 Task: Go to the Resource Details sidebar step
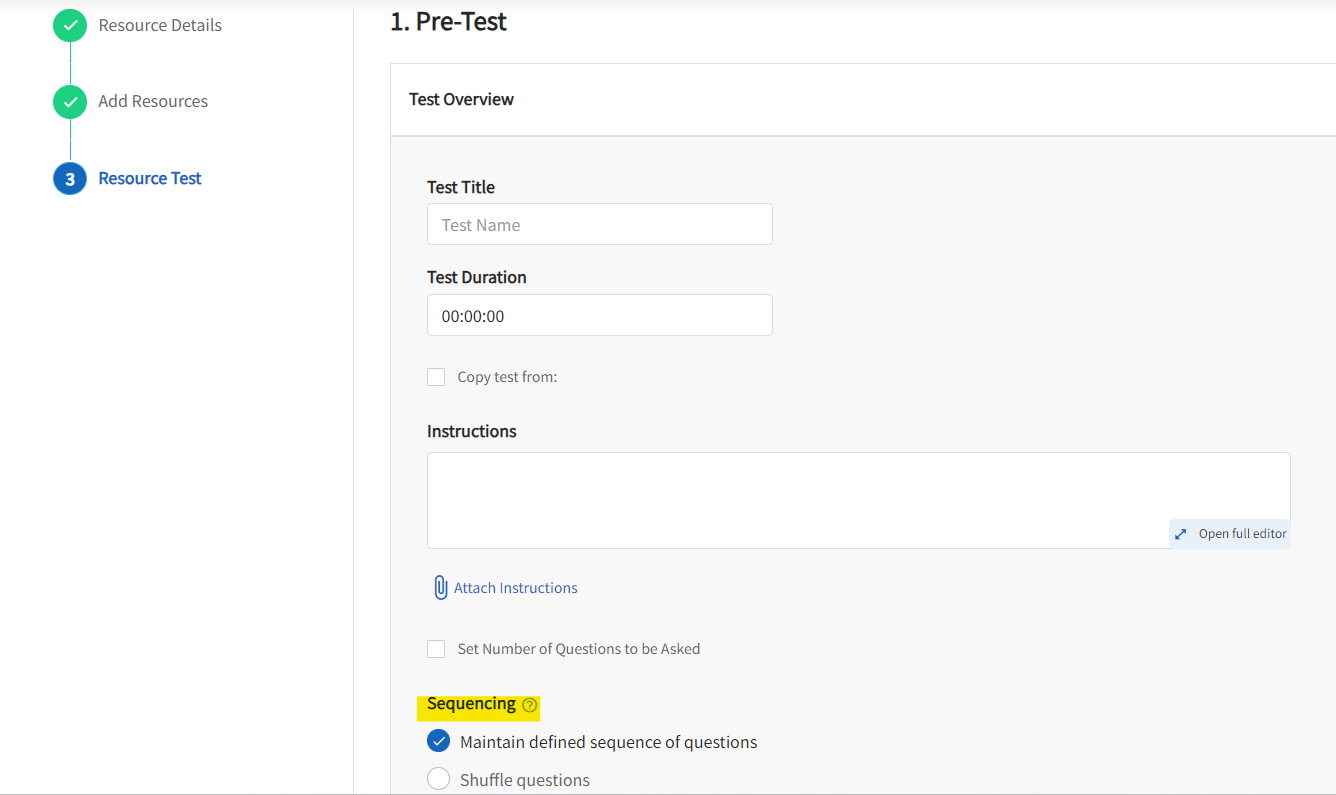pos(159,25)
